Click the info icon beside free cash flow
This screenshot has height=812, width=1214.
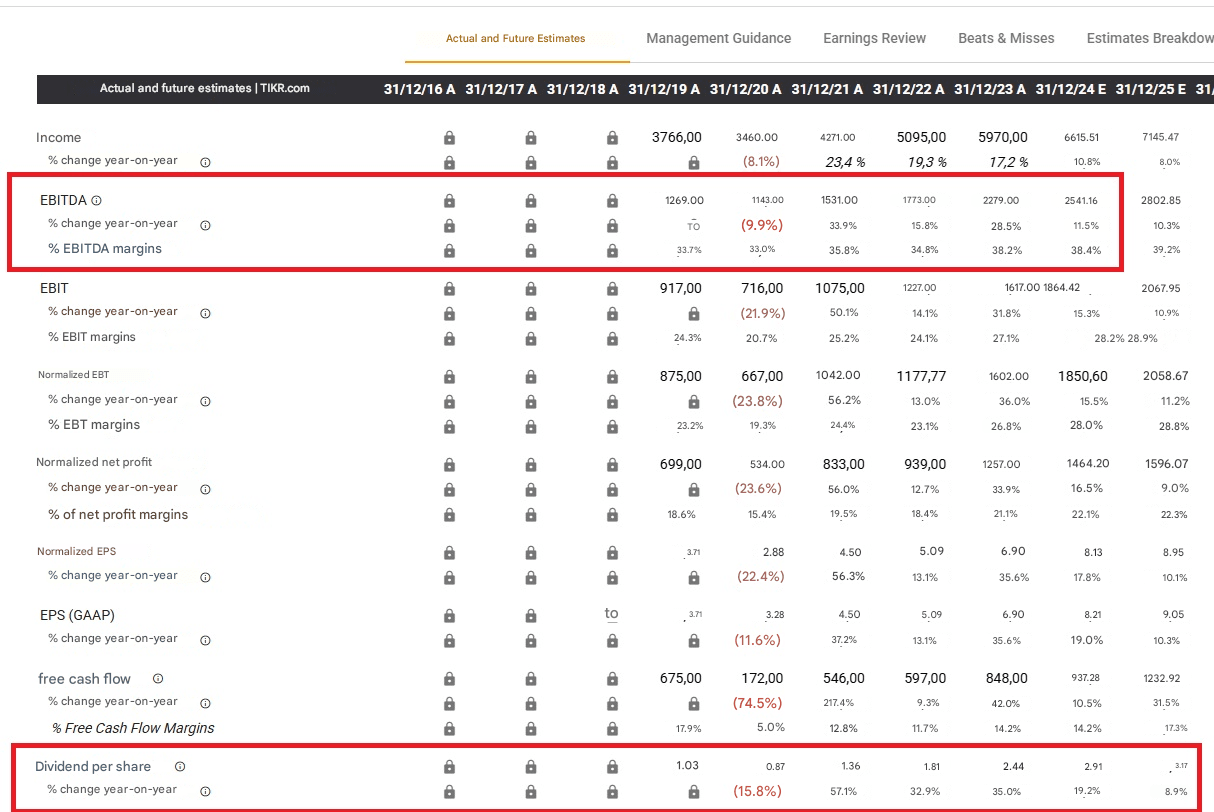point(158,679)
